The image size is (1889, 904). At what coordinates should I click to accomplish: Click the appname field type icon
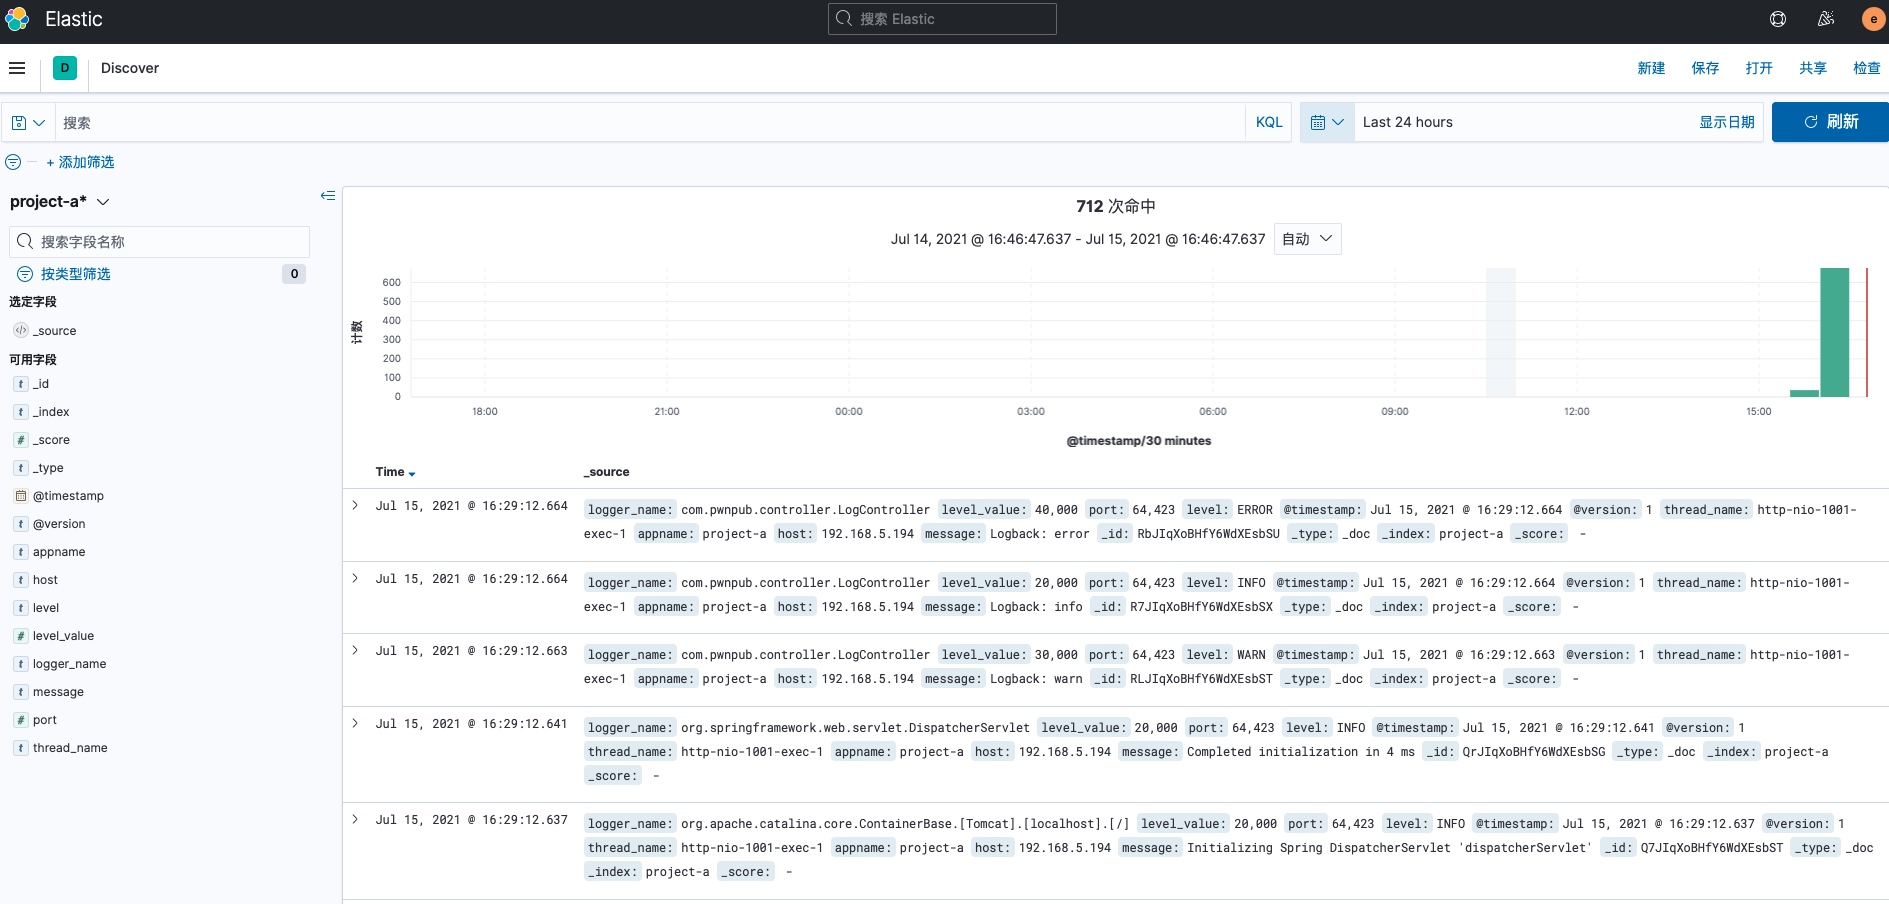tap(21, 552)
